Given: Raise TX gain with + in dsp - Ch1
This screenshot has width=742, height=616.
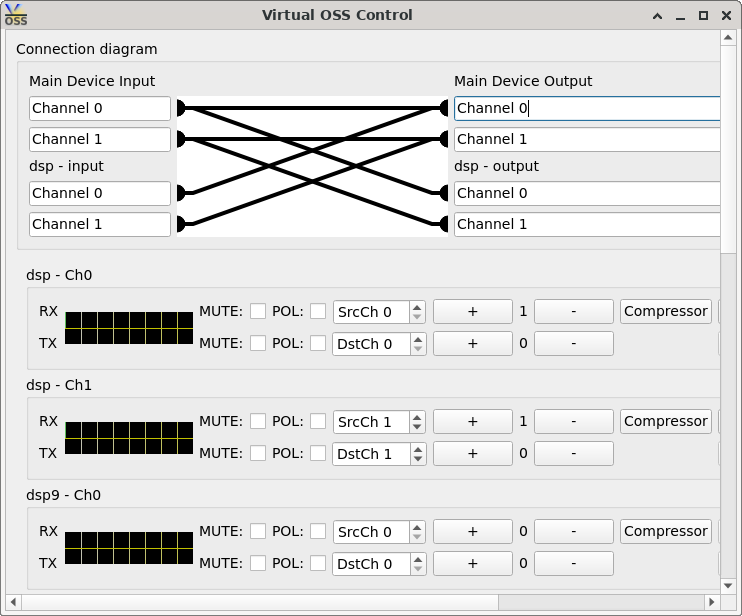Looking at the screenshot, I should [473, 453].
